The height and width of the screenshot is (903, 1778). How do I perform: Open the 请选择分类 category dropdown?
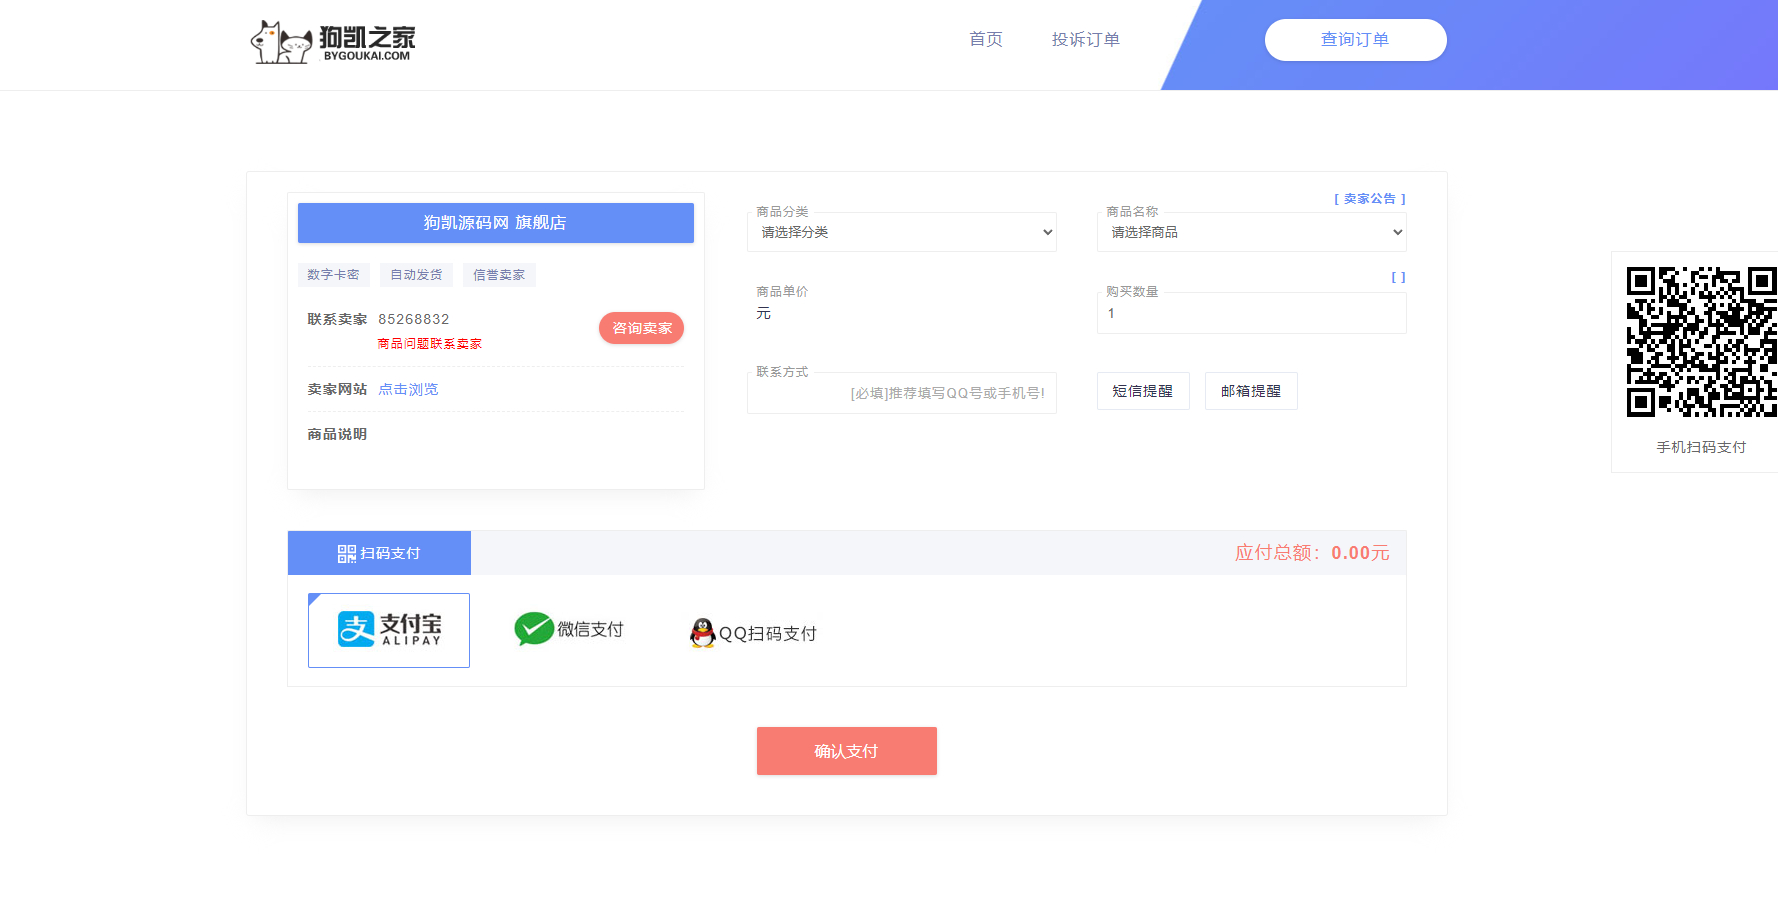(x=902, y=232)
